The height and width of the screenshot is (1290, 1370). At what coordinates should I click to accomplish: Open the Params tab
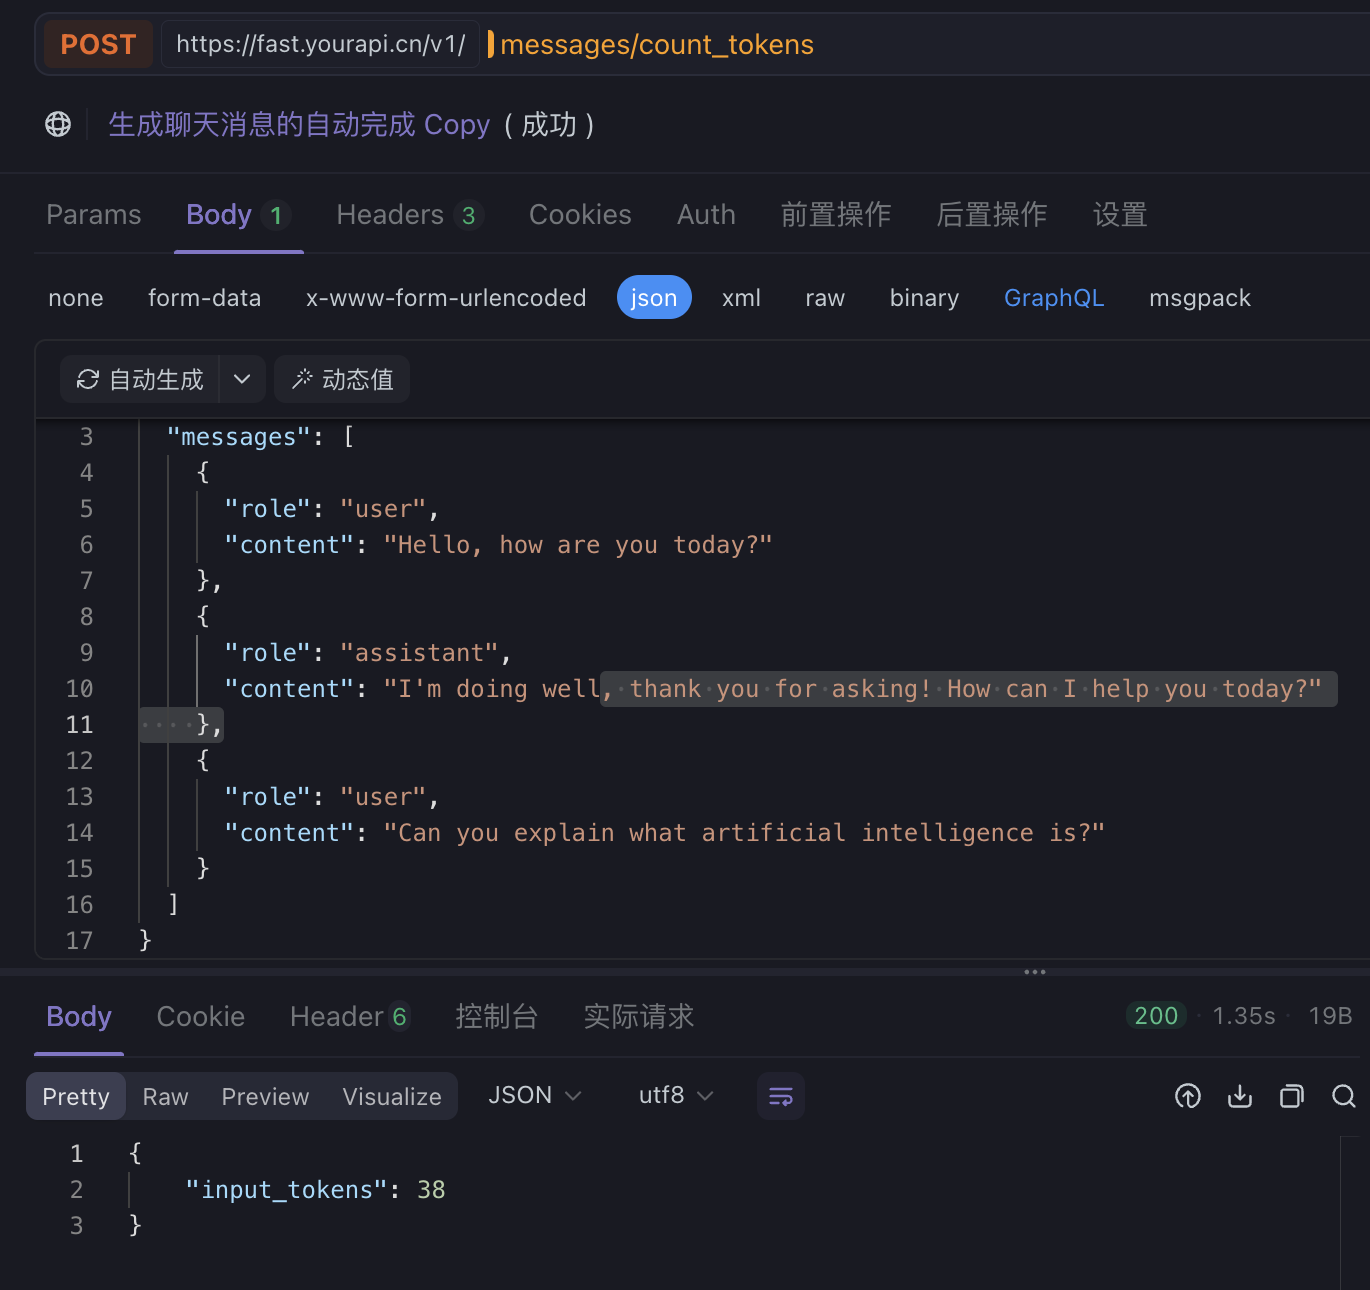[x=94, y=215]
